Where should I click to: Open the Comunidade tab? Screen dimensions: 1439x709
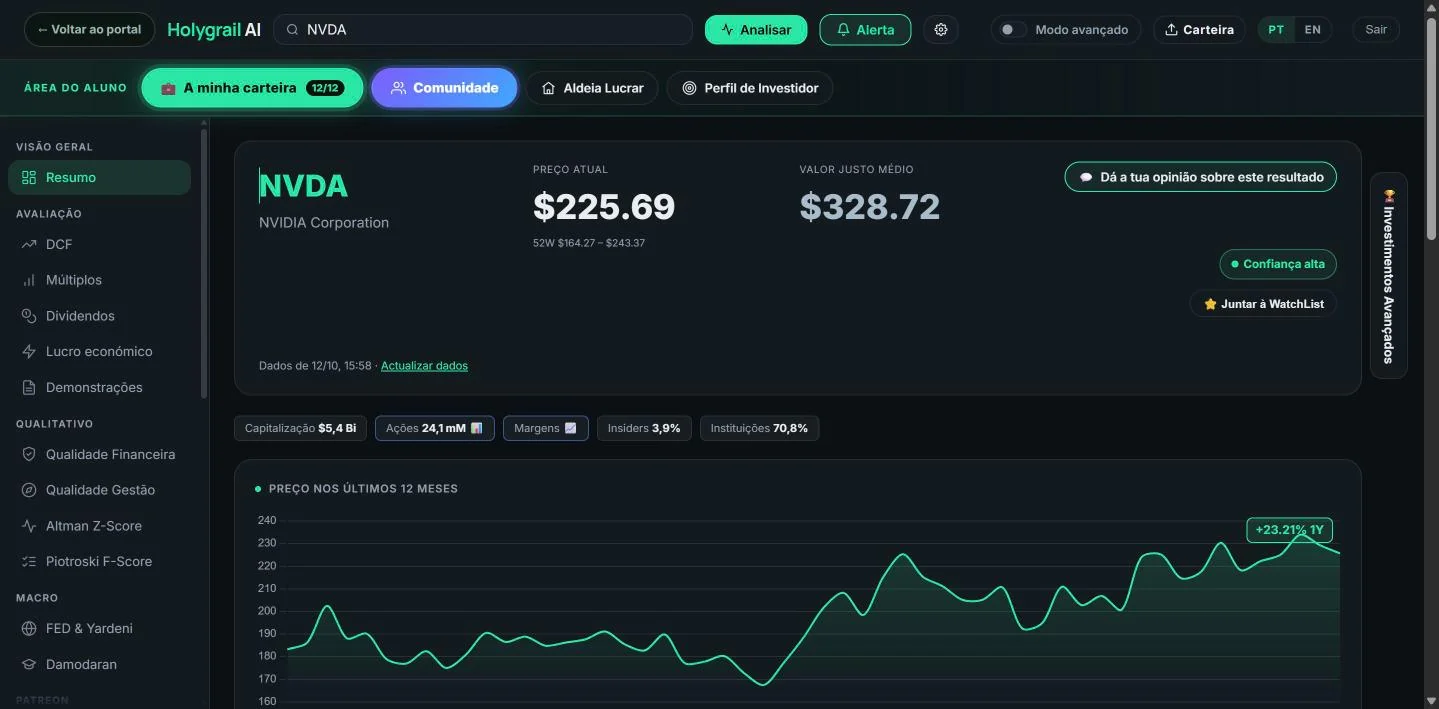(x=444, y=88)
